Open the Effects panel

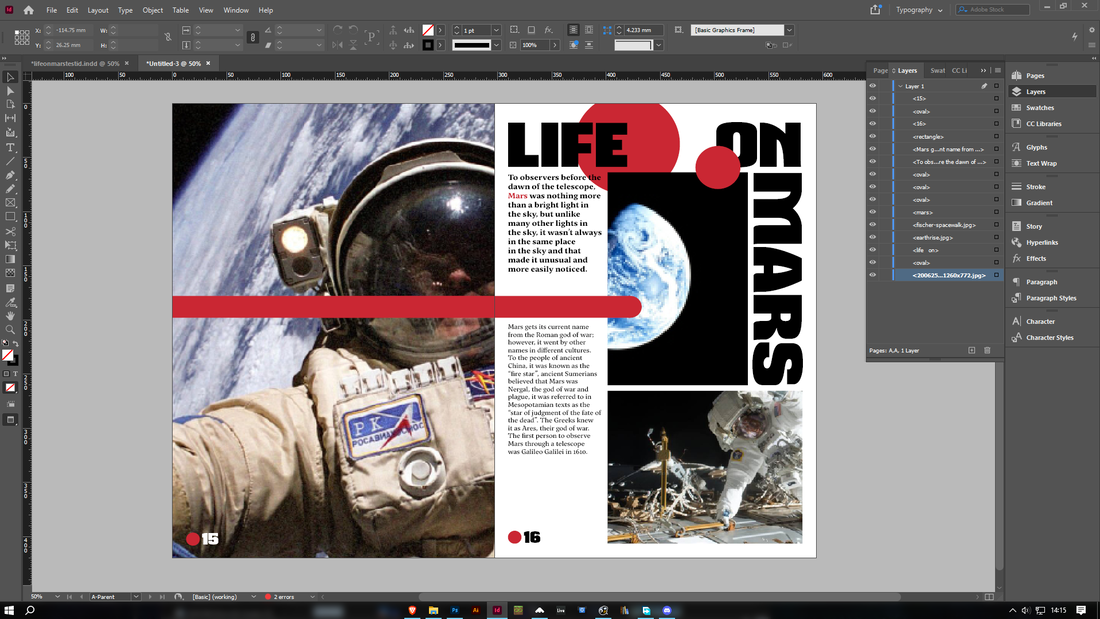pyautogui.click(x=1035, y=259)
